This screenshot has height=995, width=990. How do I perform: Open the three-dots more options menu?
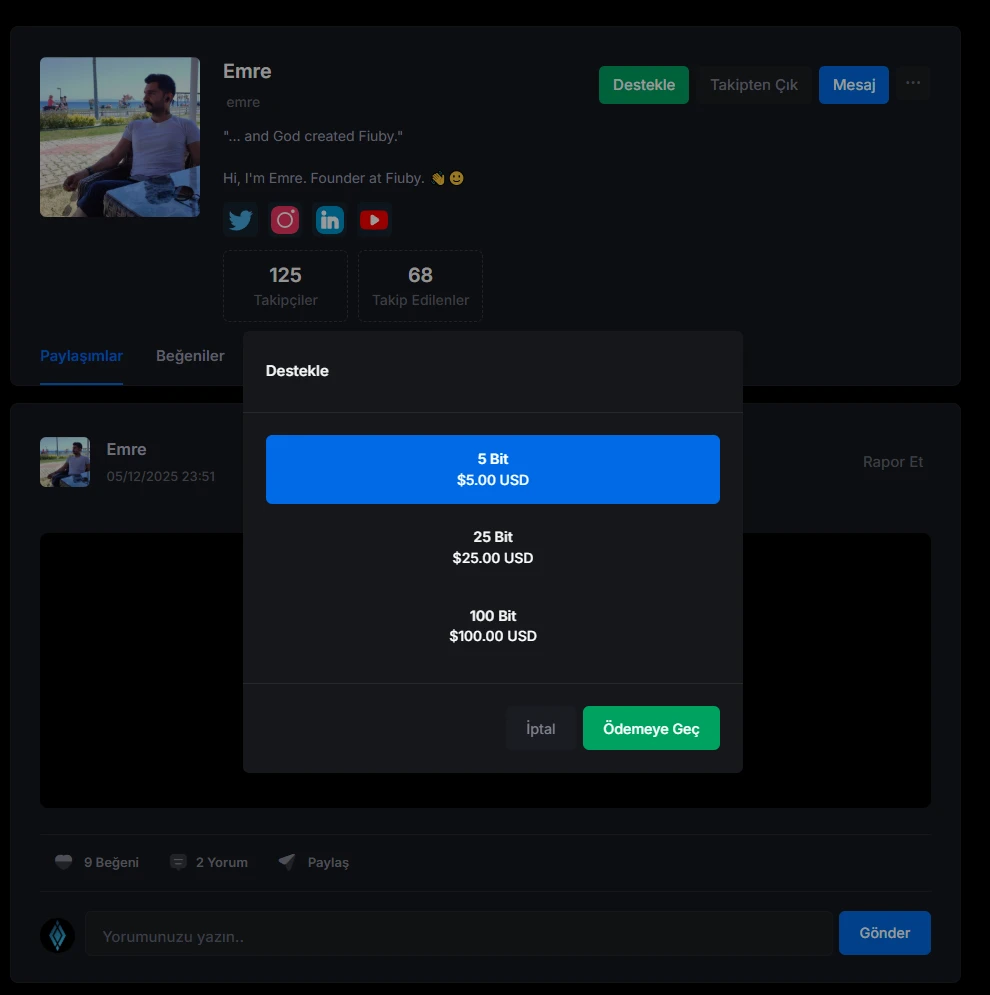pos(913,84)
